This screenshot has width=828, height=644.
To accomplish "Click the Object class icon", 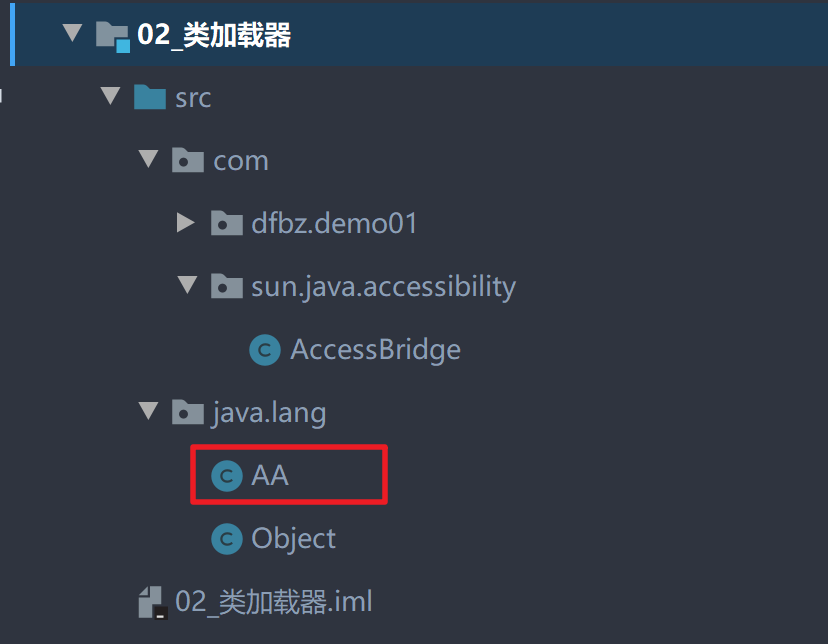I will tap(226, 538).
